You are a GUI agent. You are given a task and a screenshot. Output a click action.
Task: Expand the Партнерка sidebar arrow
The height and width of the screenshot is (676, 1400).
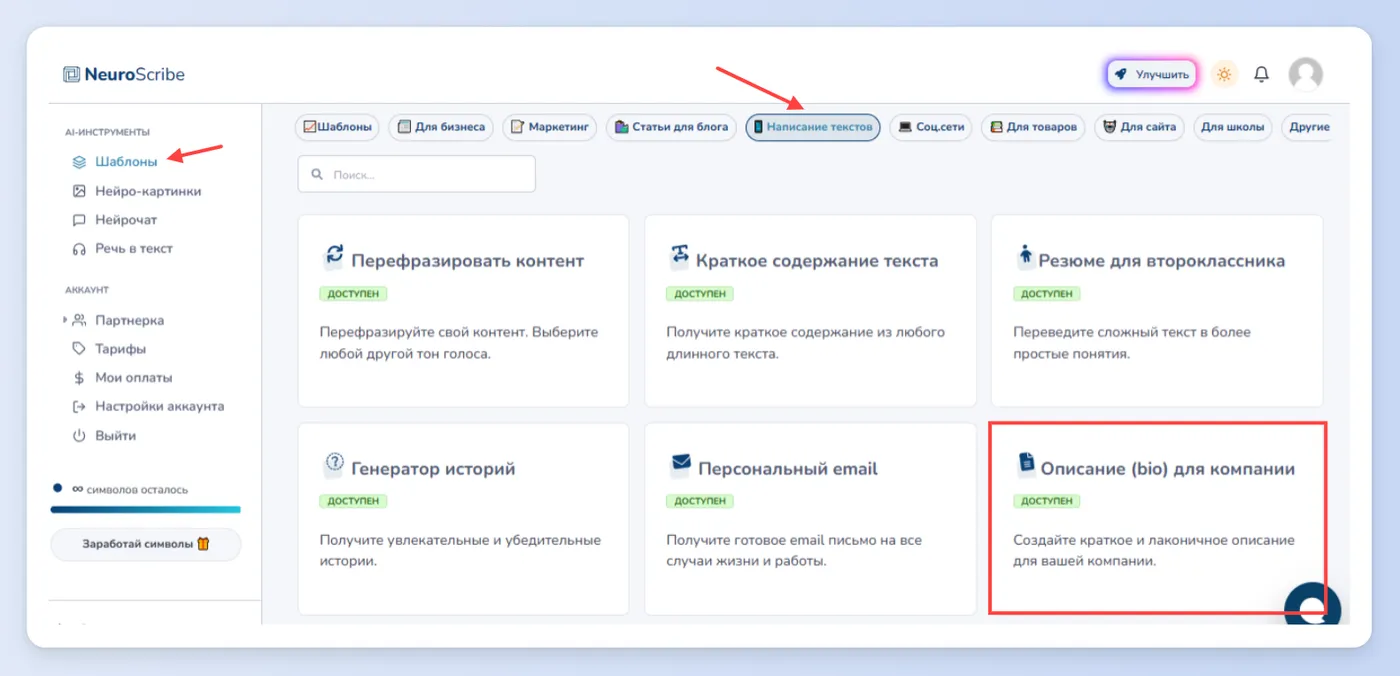(x=65, y=320)
